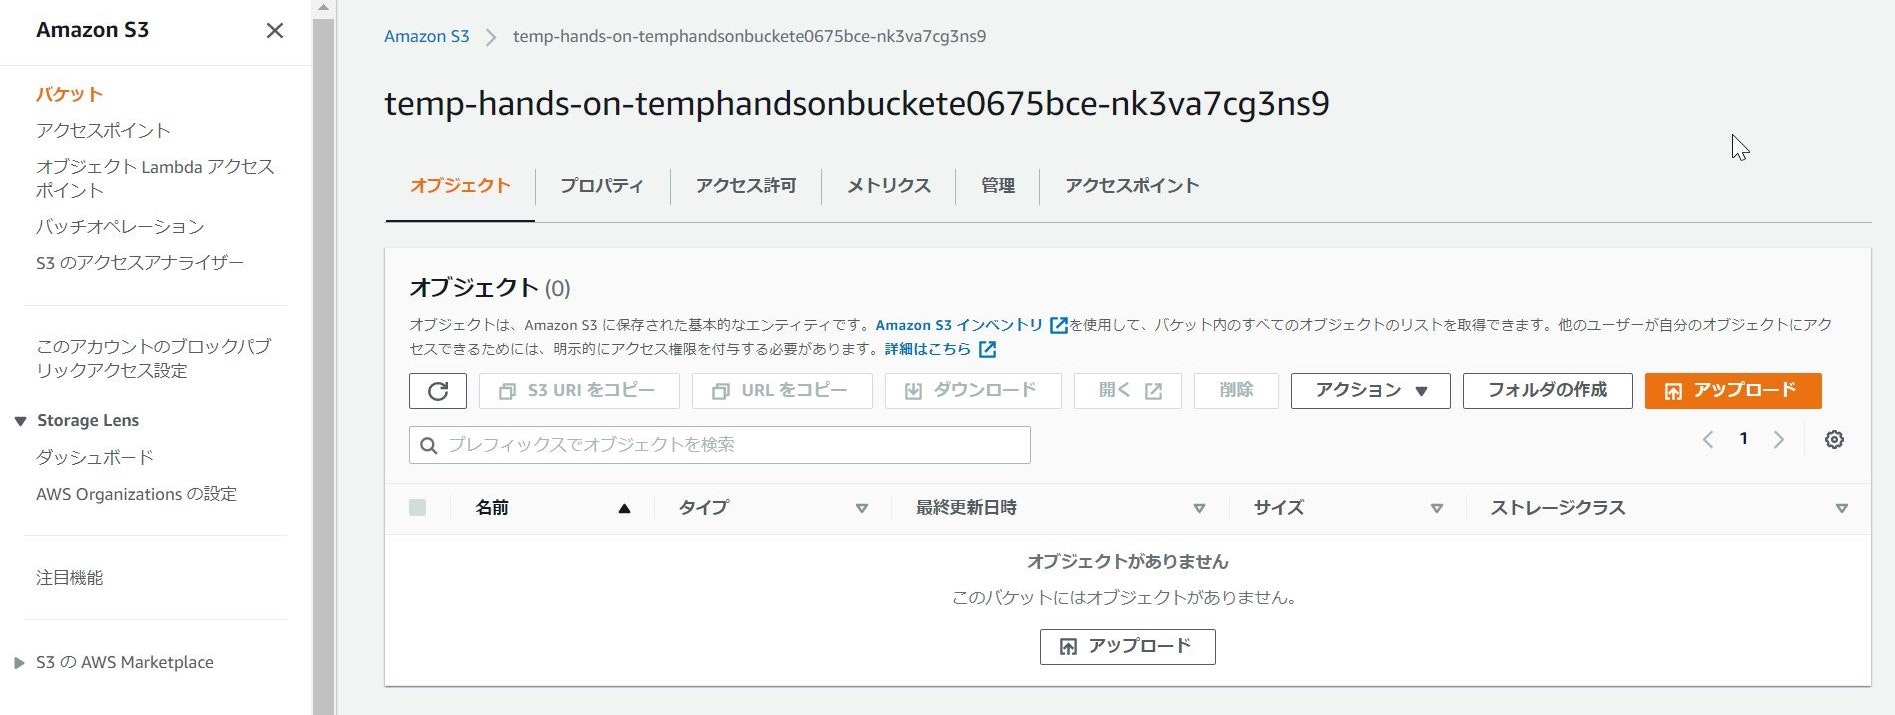Screen dimensions: 1895x715
Task: Sort by サイズ column arrow
Action: pos(1437,509)
